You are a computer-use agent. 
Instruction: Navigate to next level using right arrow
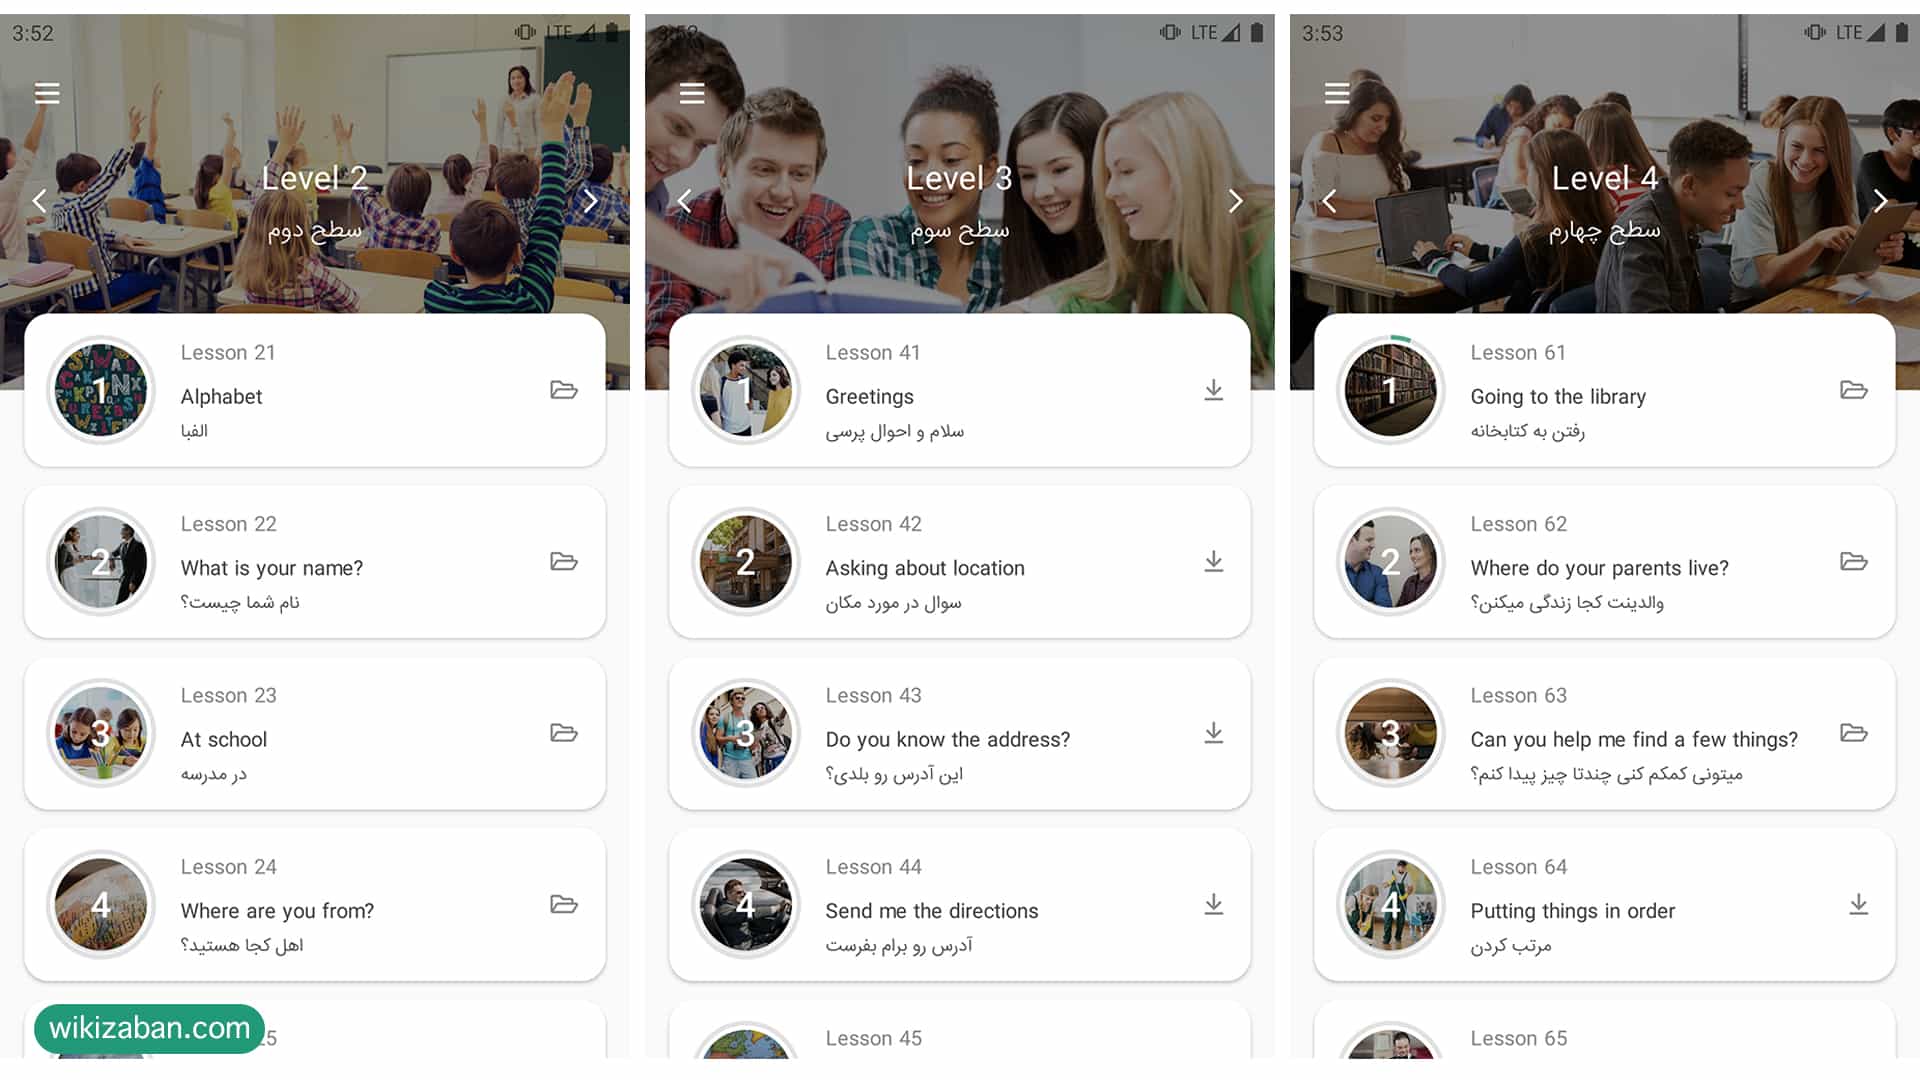pyautogui.click(x=591, y=200)
